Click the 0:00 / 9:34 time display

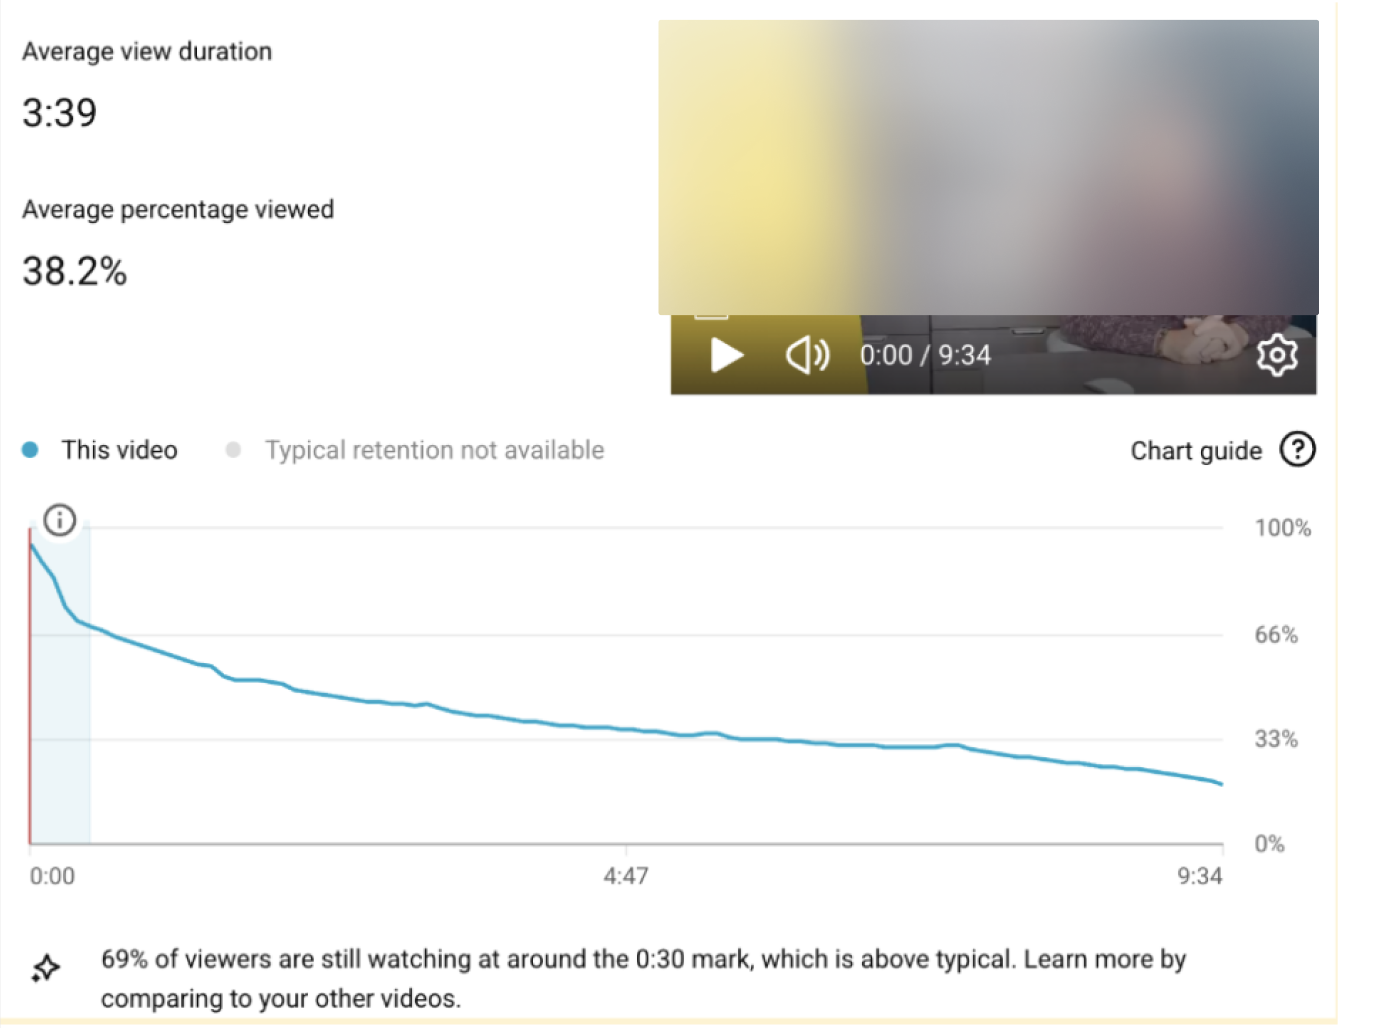tap(925, 355)
